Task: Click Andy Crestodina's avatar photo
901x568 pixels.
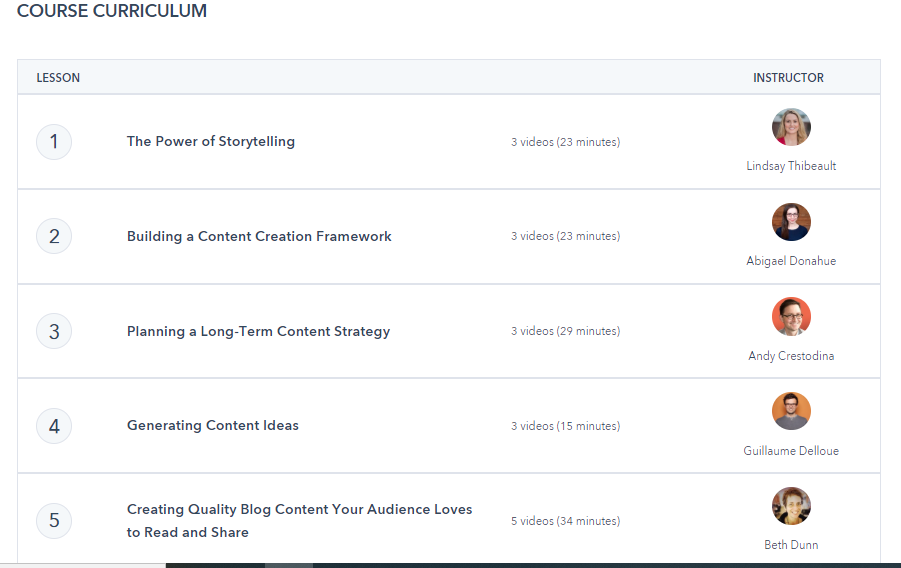Action: 791,316
